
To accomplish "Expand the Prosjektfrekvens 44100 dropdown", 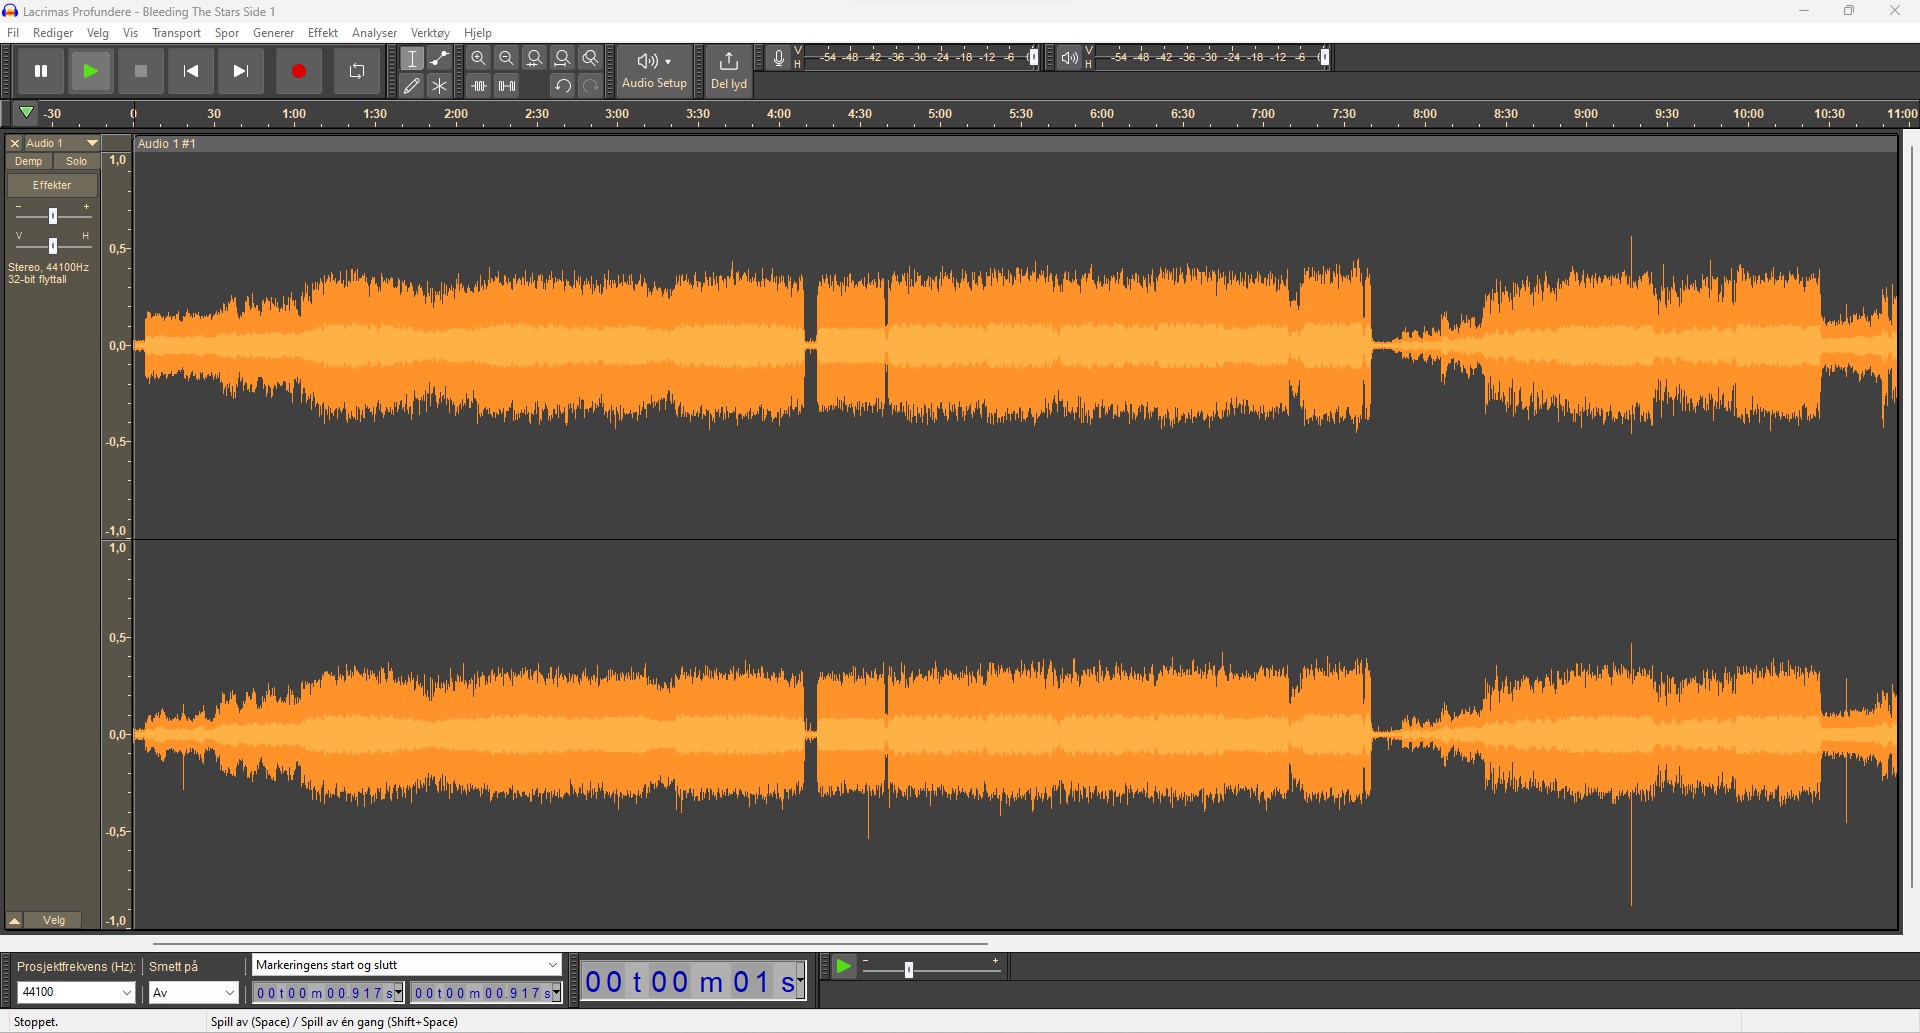I will click(x=126, y=992).
